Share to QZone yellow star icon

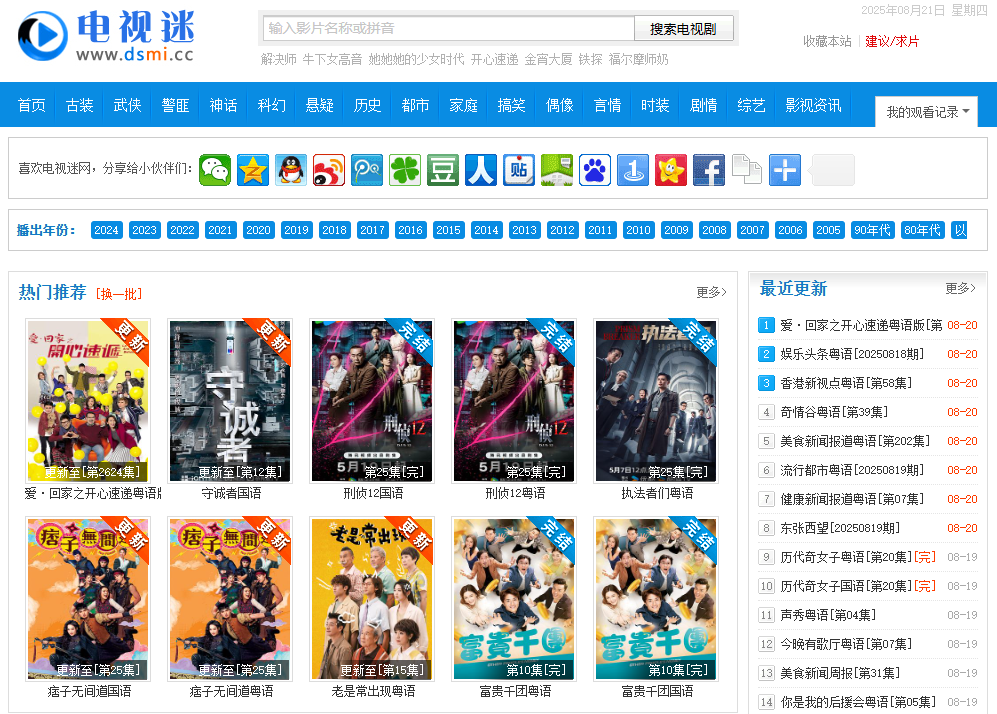253,170
